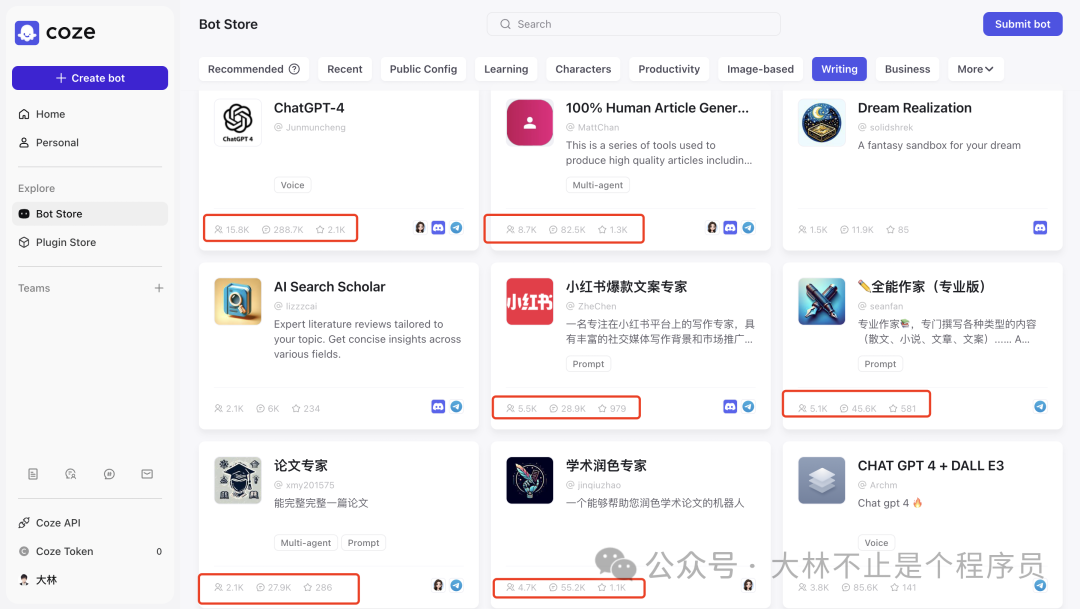The image size is (1080, 609).
Task: Open the 小红书 red logo thumbnail
Action: 530,302
